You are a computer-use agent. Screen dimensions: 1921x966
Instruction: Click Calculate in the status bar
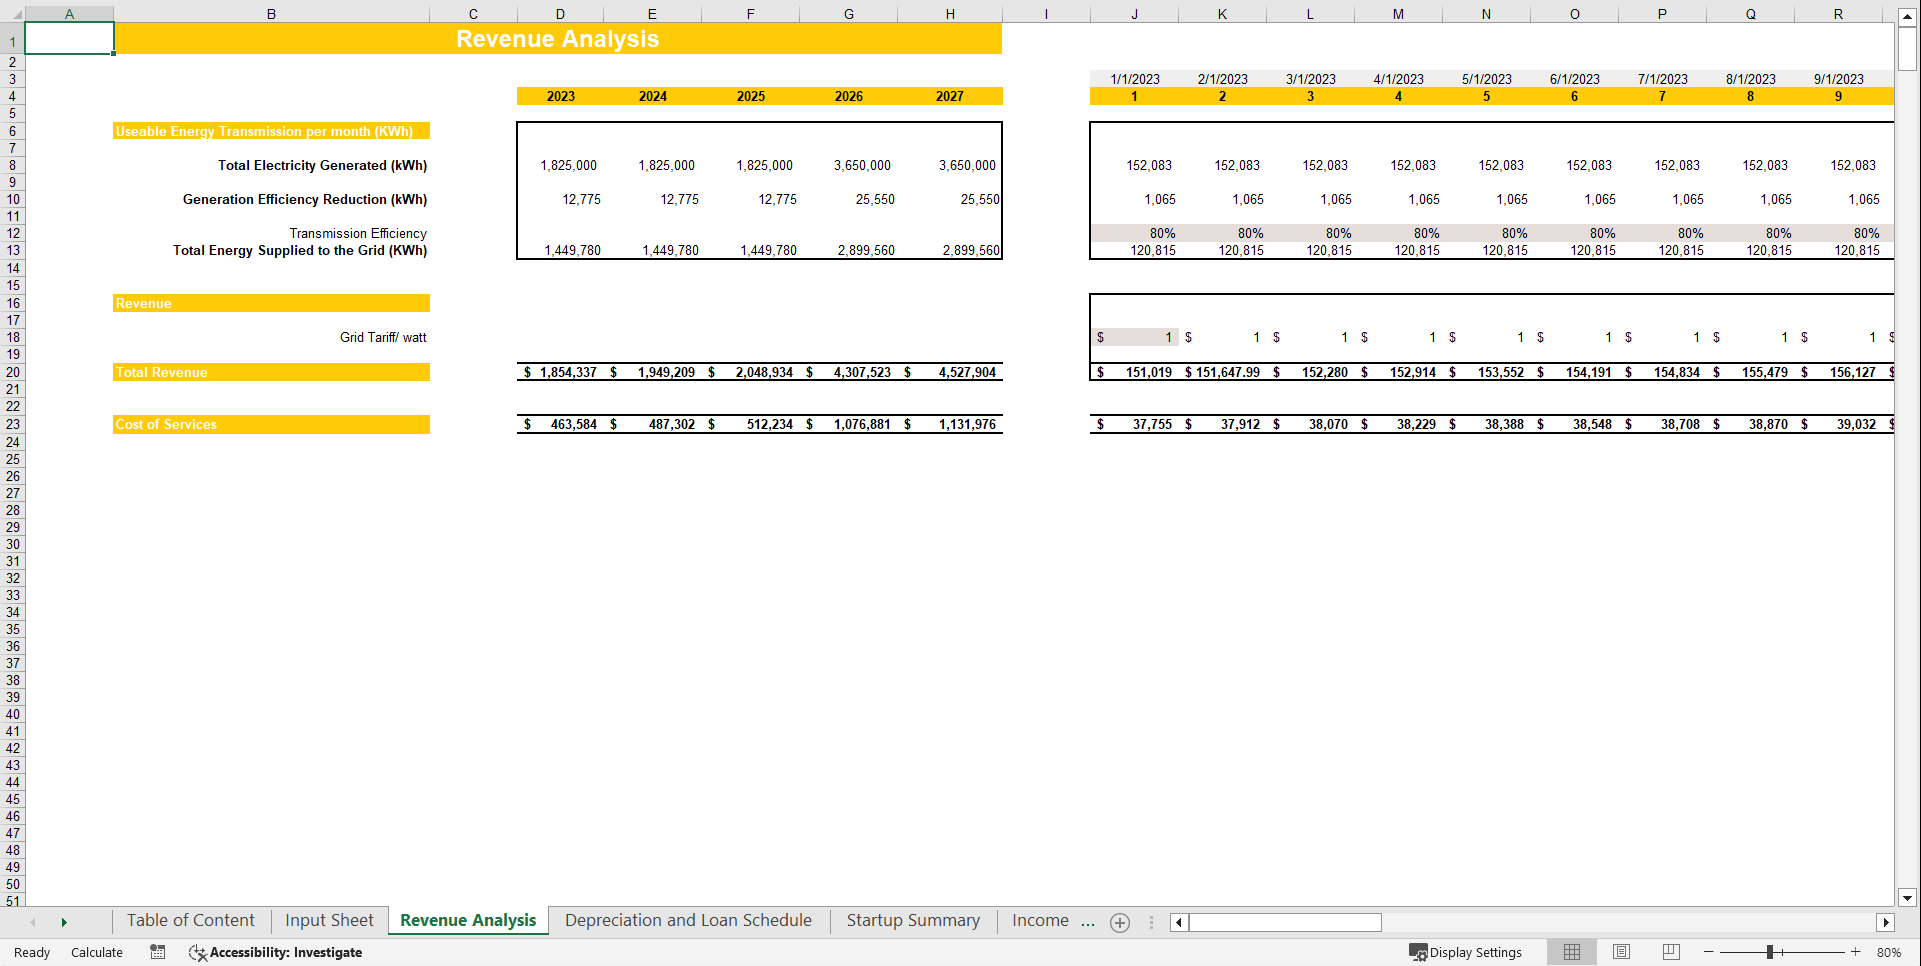click(96, 952)
